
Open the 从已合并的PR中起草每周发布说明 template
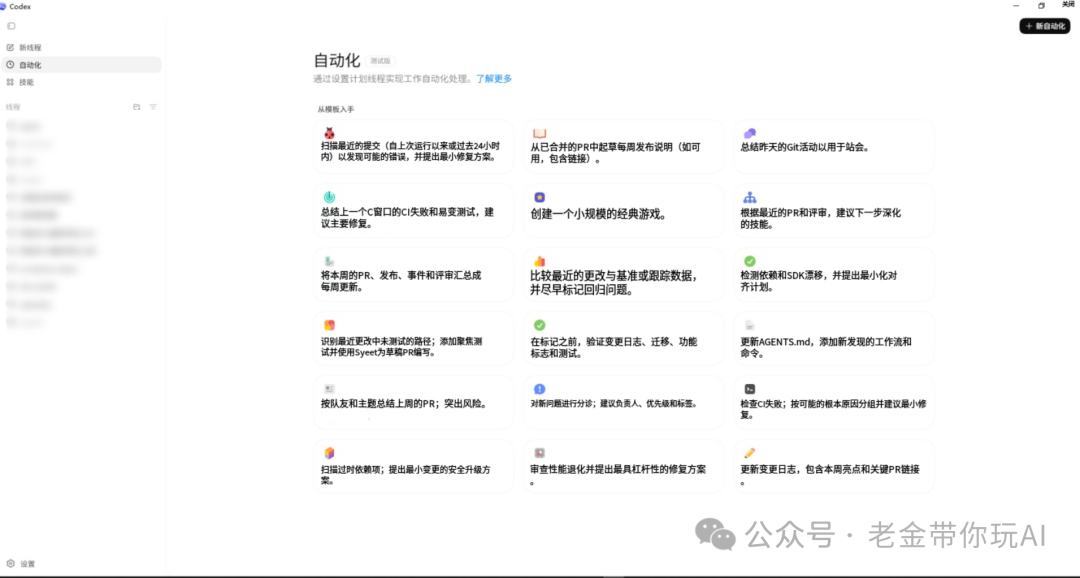[x=623, y=147]
